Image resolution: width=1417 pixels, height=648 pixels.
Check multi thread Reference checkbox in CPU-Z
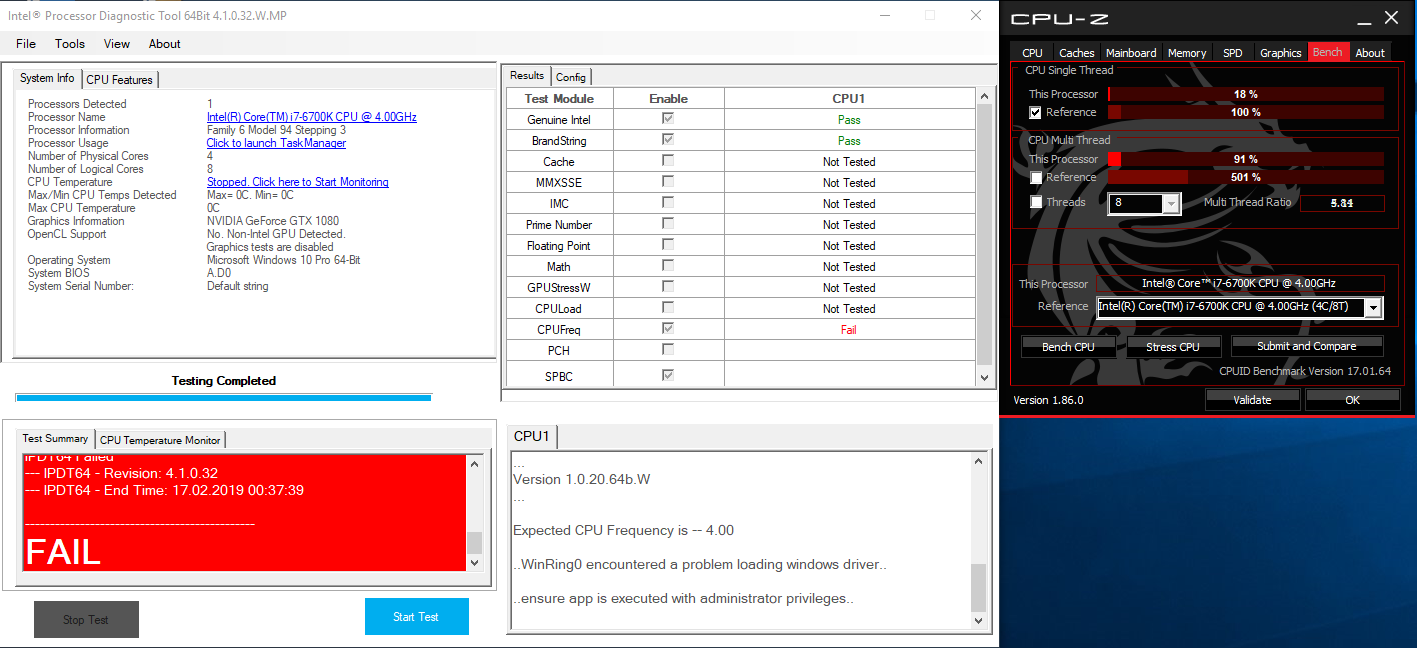(x=1036, y=177)
